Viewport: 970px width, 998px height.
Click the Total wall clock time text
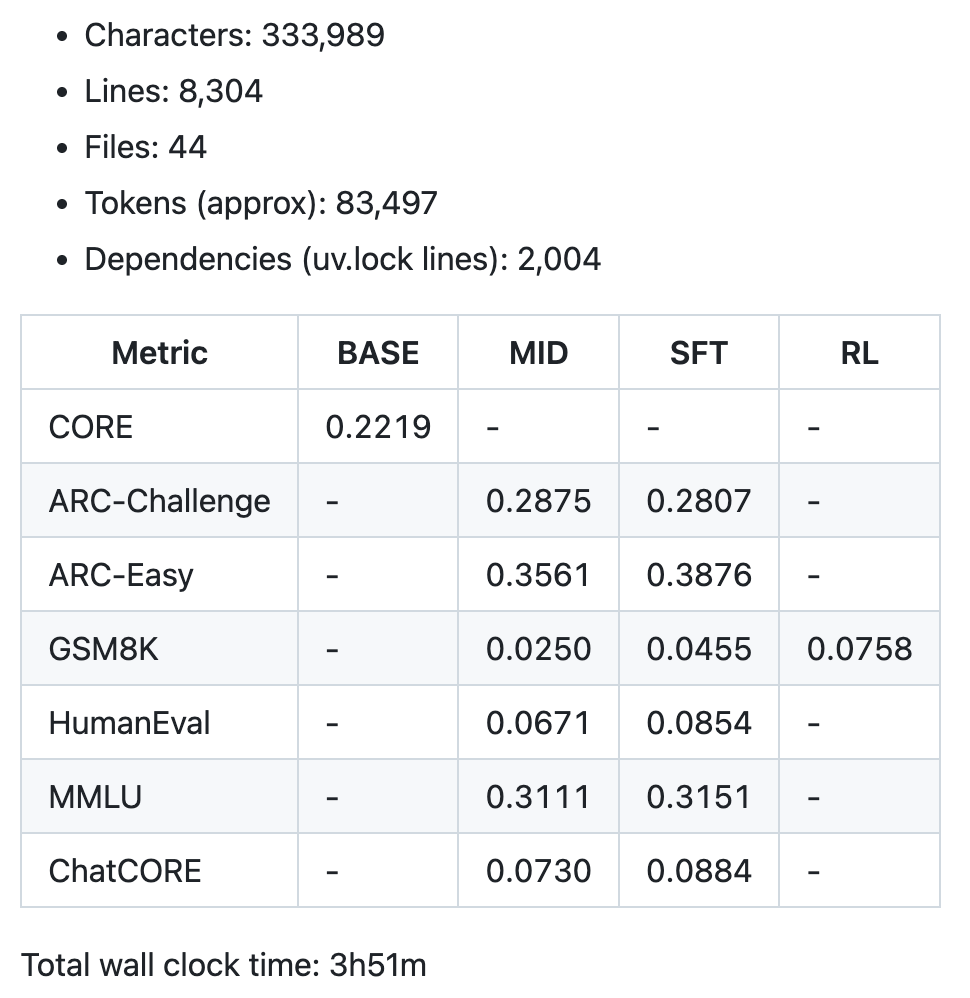tap(223, 965)
